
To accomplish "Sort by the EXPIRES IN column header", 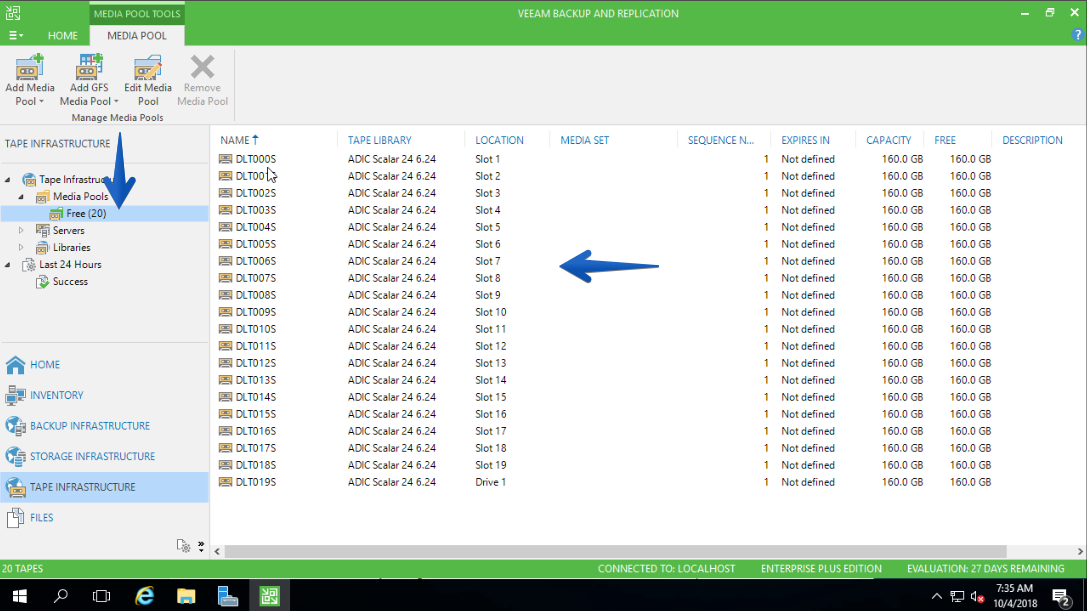I will click(805, 140).
